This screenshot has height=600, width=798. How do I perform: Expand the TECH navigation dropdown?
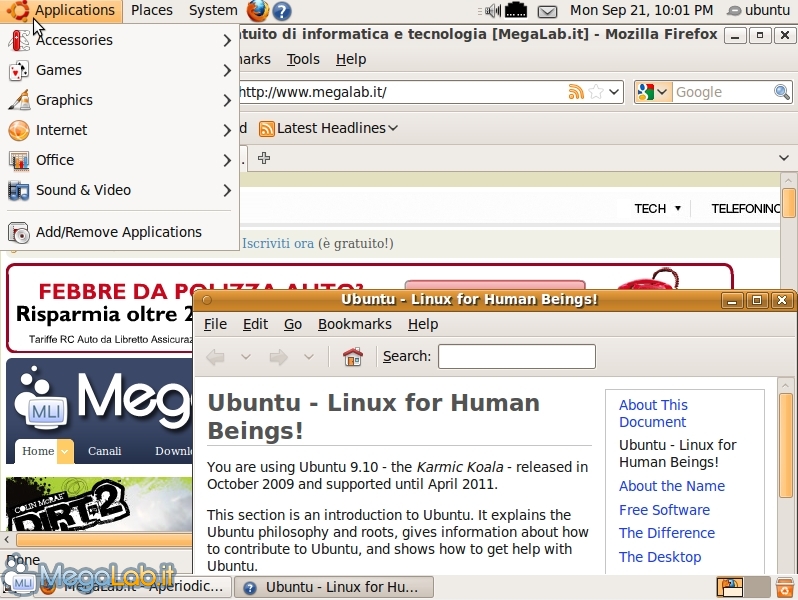pos(657,209)
